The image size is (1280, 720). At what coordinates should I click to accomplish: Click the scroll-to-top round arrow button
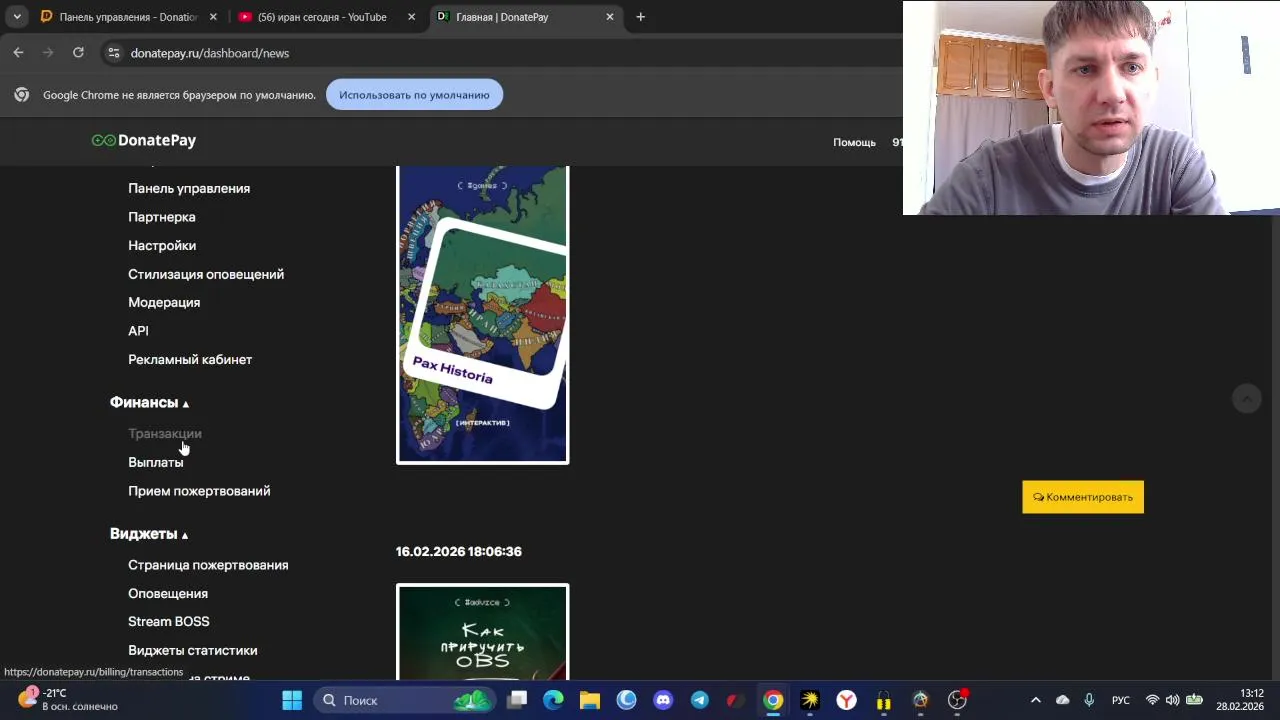click(x=1246, y=399)
